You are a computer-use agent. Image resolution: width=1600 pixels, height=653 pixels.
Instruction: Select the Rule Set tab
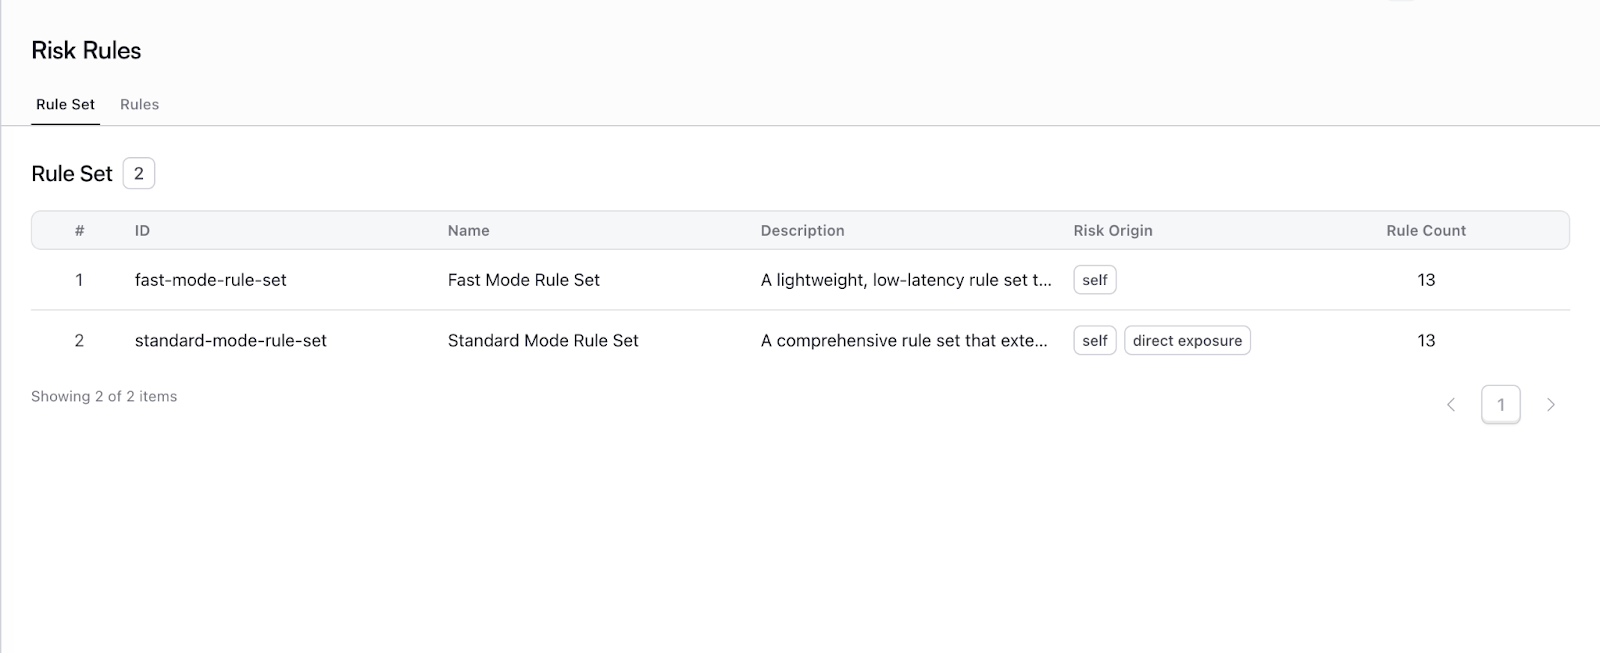coord(65,104)
